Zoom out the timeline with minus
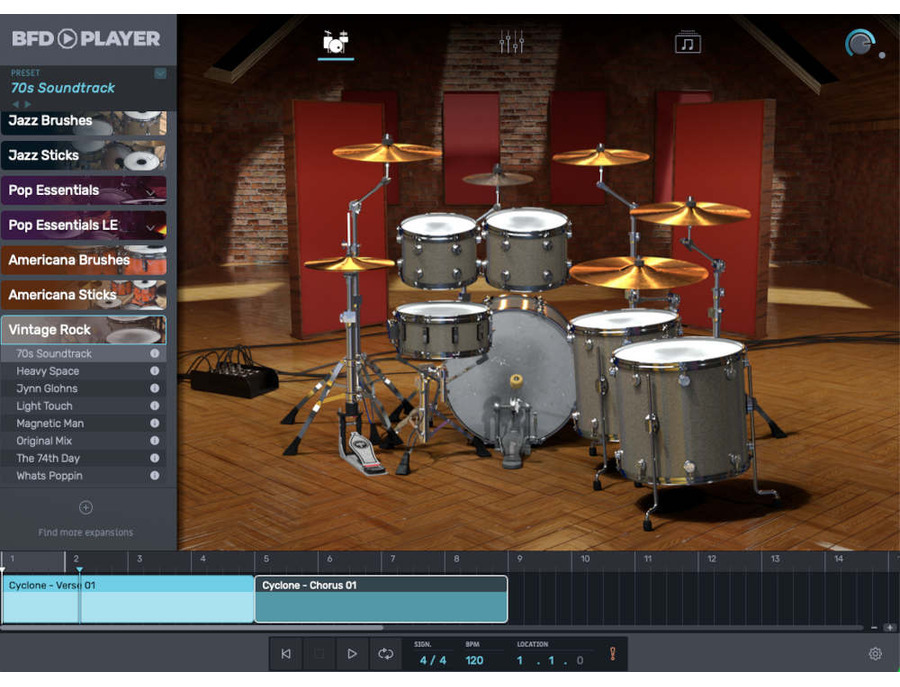900x687 pixels. 874,628
